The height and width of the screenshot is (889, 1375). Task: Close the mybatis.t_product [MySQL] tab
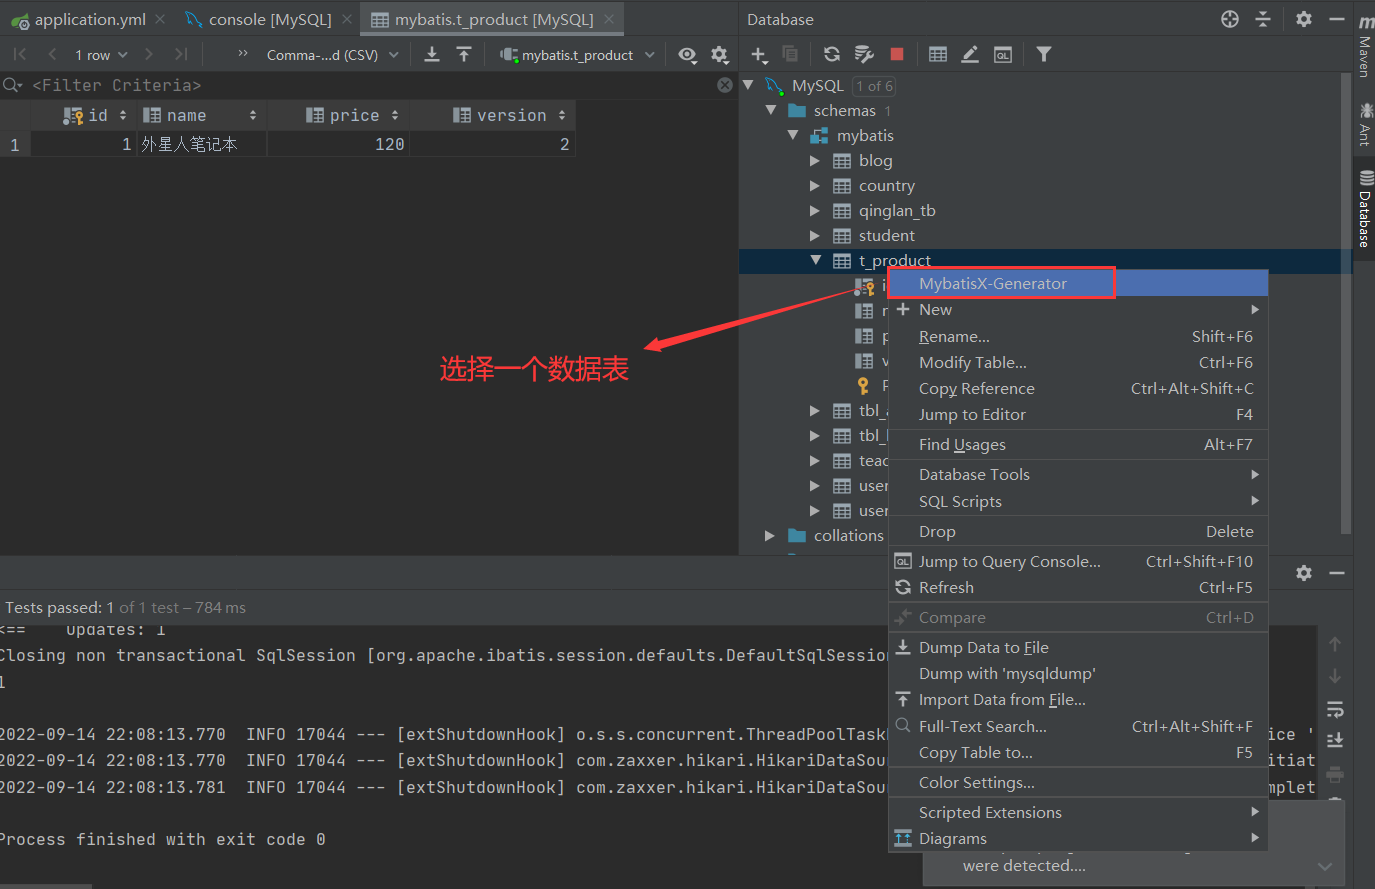tap(609, 19)
